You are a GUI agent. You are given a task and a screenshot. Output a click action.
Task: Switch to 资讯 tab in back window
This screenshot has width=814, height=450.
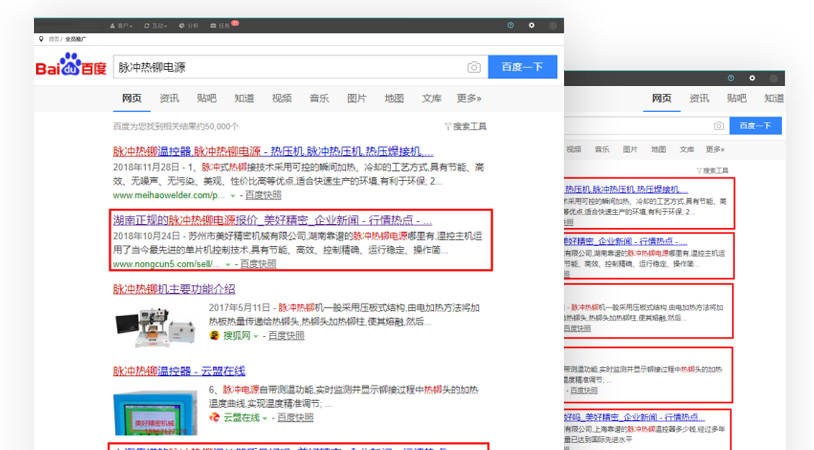point(699,99)
